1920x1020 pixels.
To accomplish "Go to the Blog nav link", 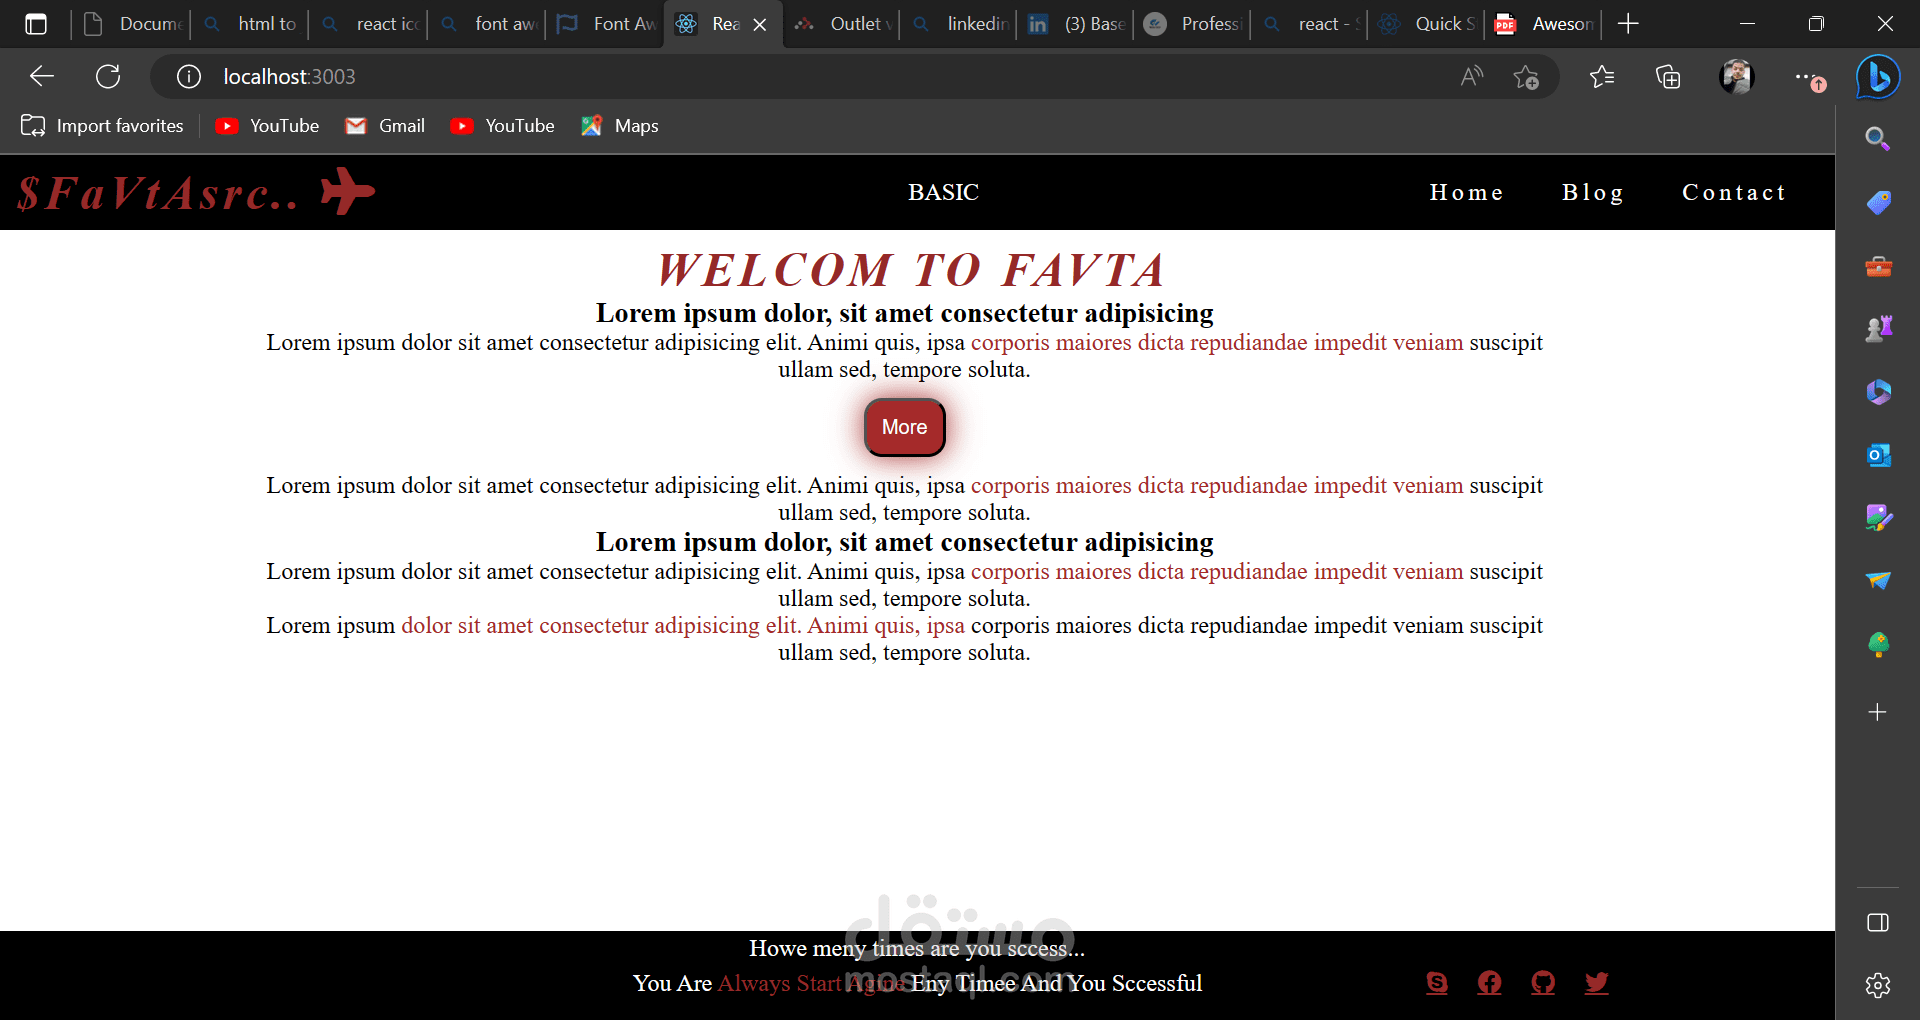I will 1593,192.
